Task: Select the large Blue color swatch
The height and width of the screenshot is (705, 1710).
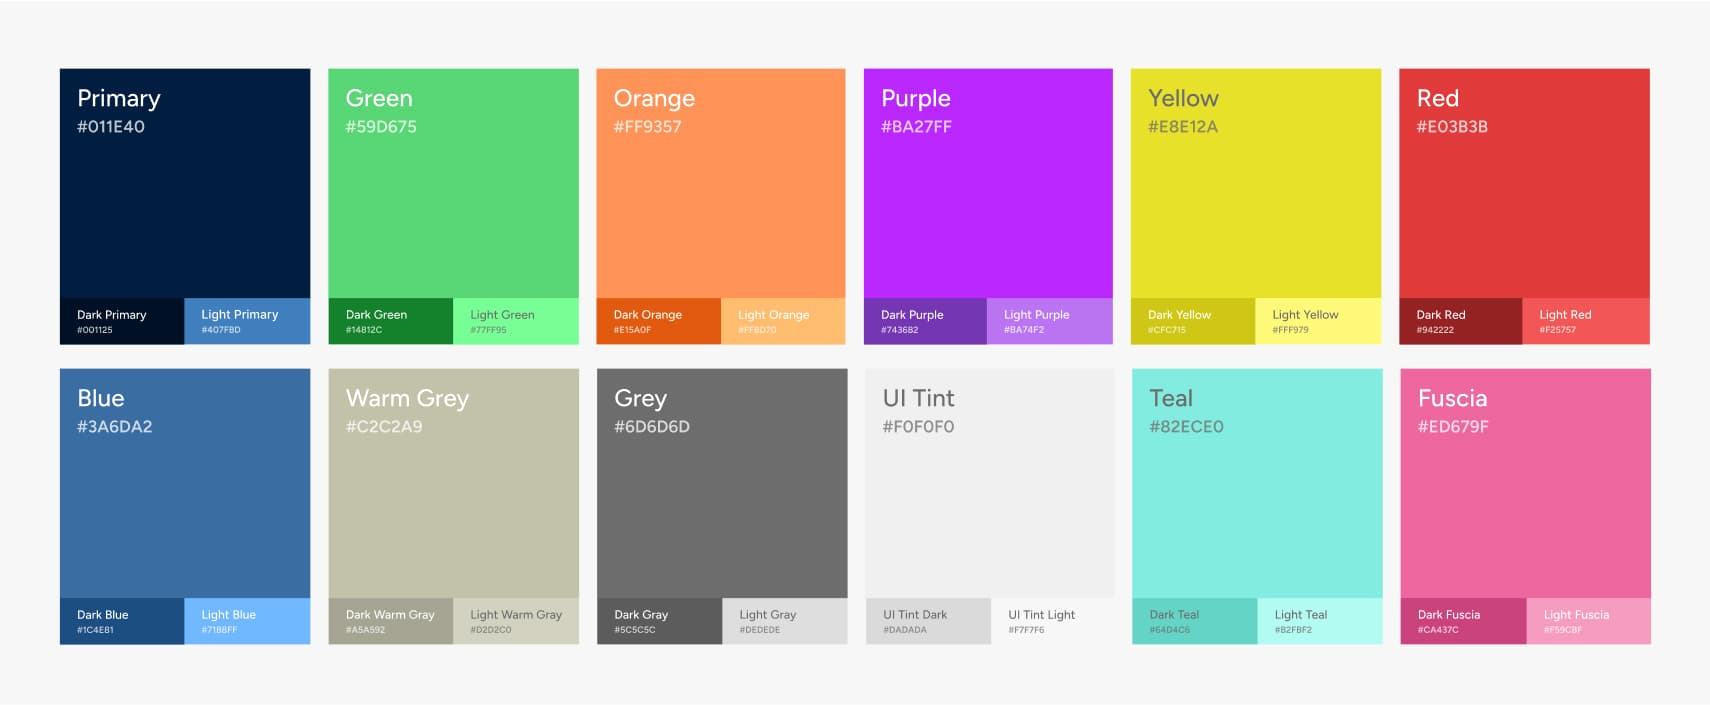Action: click(x=185, y=483)
